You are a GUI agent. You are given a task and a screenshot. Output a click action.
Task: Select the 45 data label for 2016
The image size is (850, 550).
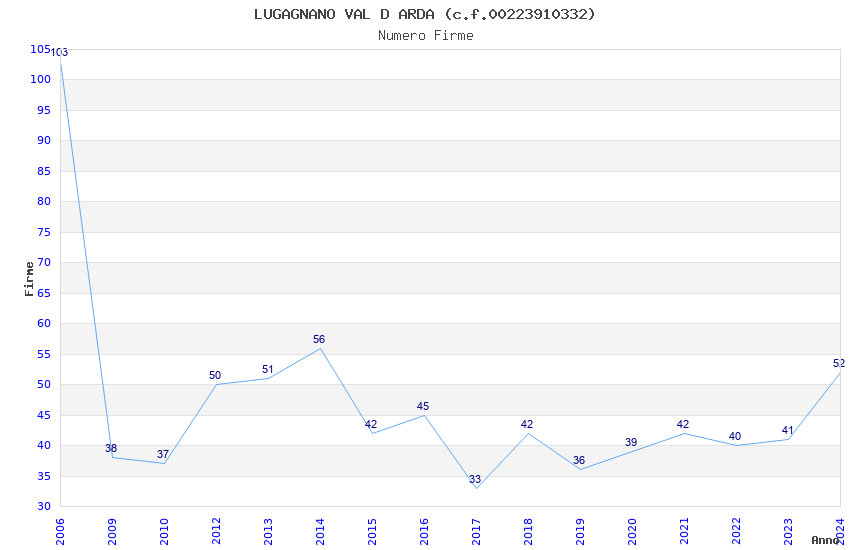[x=423, y=406]
